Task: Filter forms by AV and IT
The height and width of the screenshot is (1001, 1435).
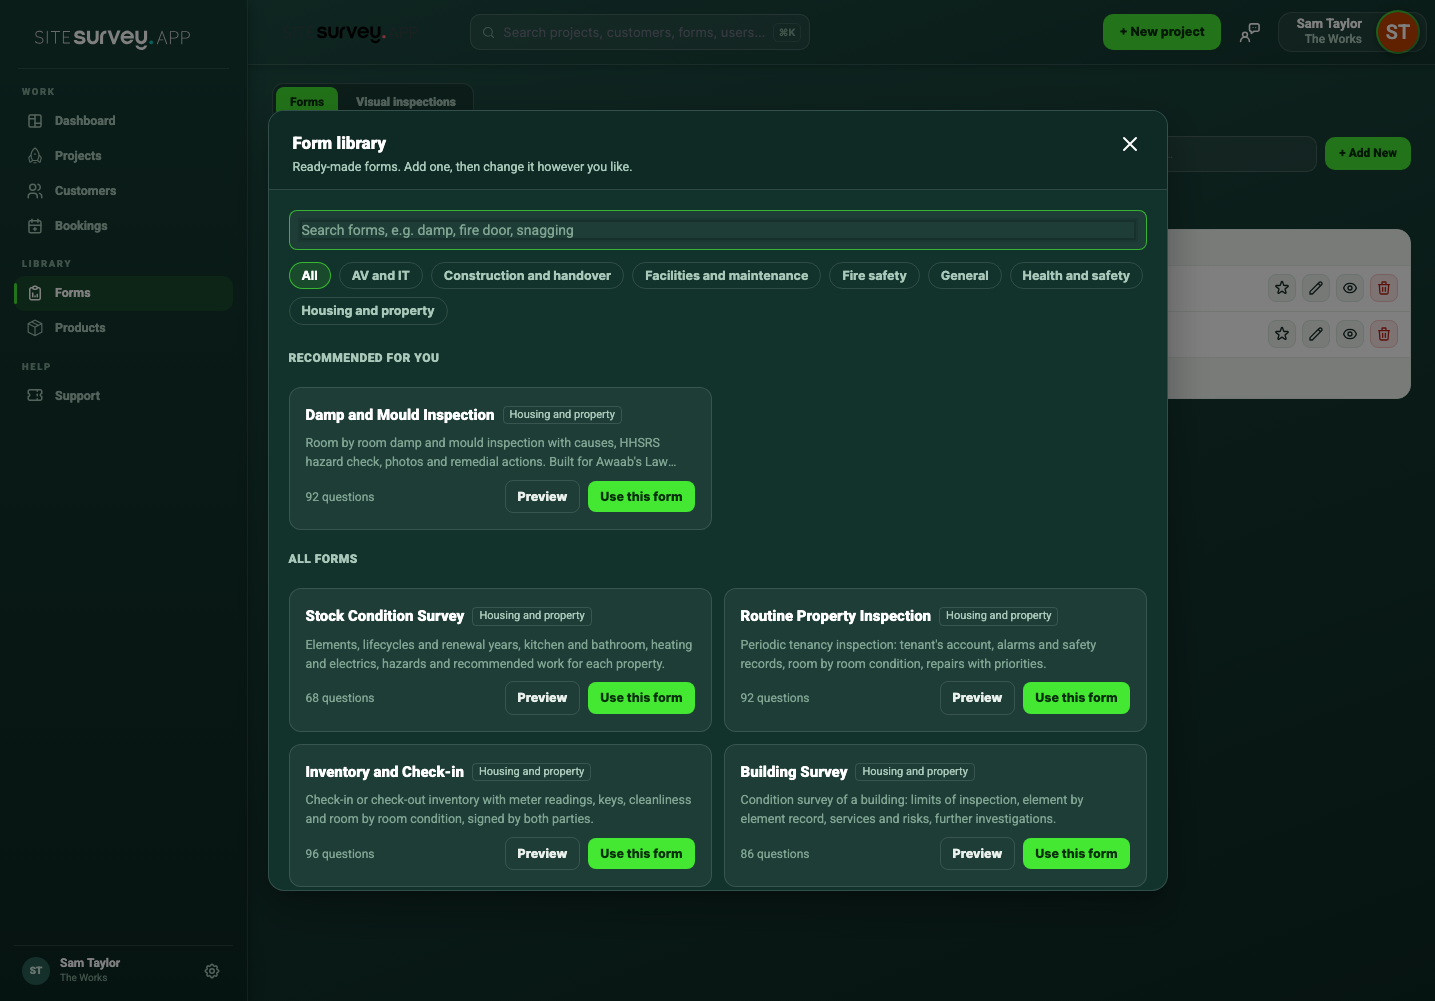Action: pos(381,276)
